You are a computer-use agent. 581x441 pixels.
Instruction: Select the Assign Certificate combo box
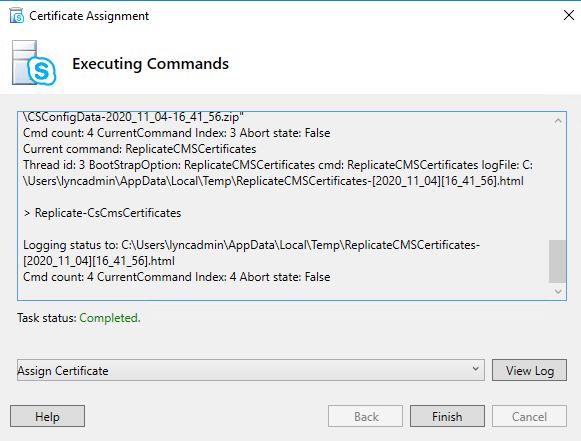click(250, 370)
